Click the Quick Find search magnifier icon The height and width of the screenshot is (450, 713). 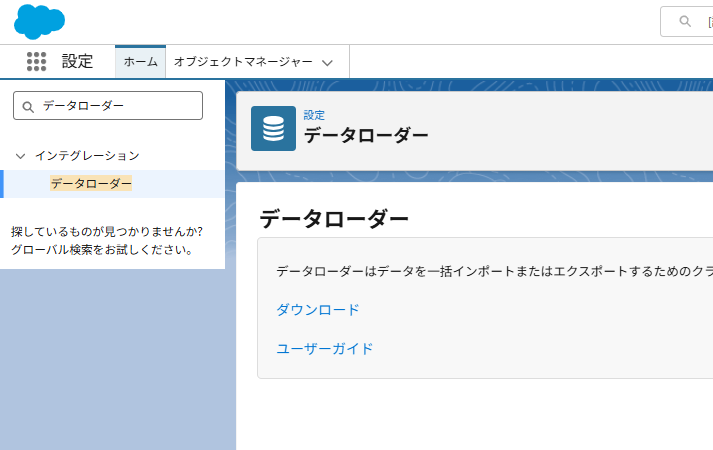[x=28, y=107]
